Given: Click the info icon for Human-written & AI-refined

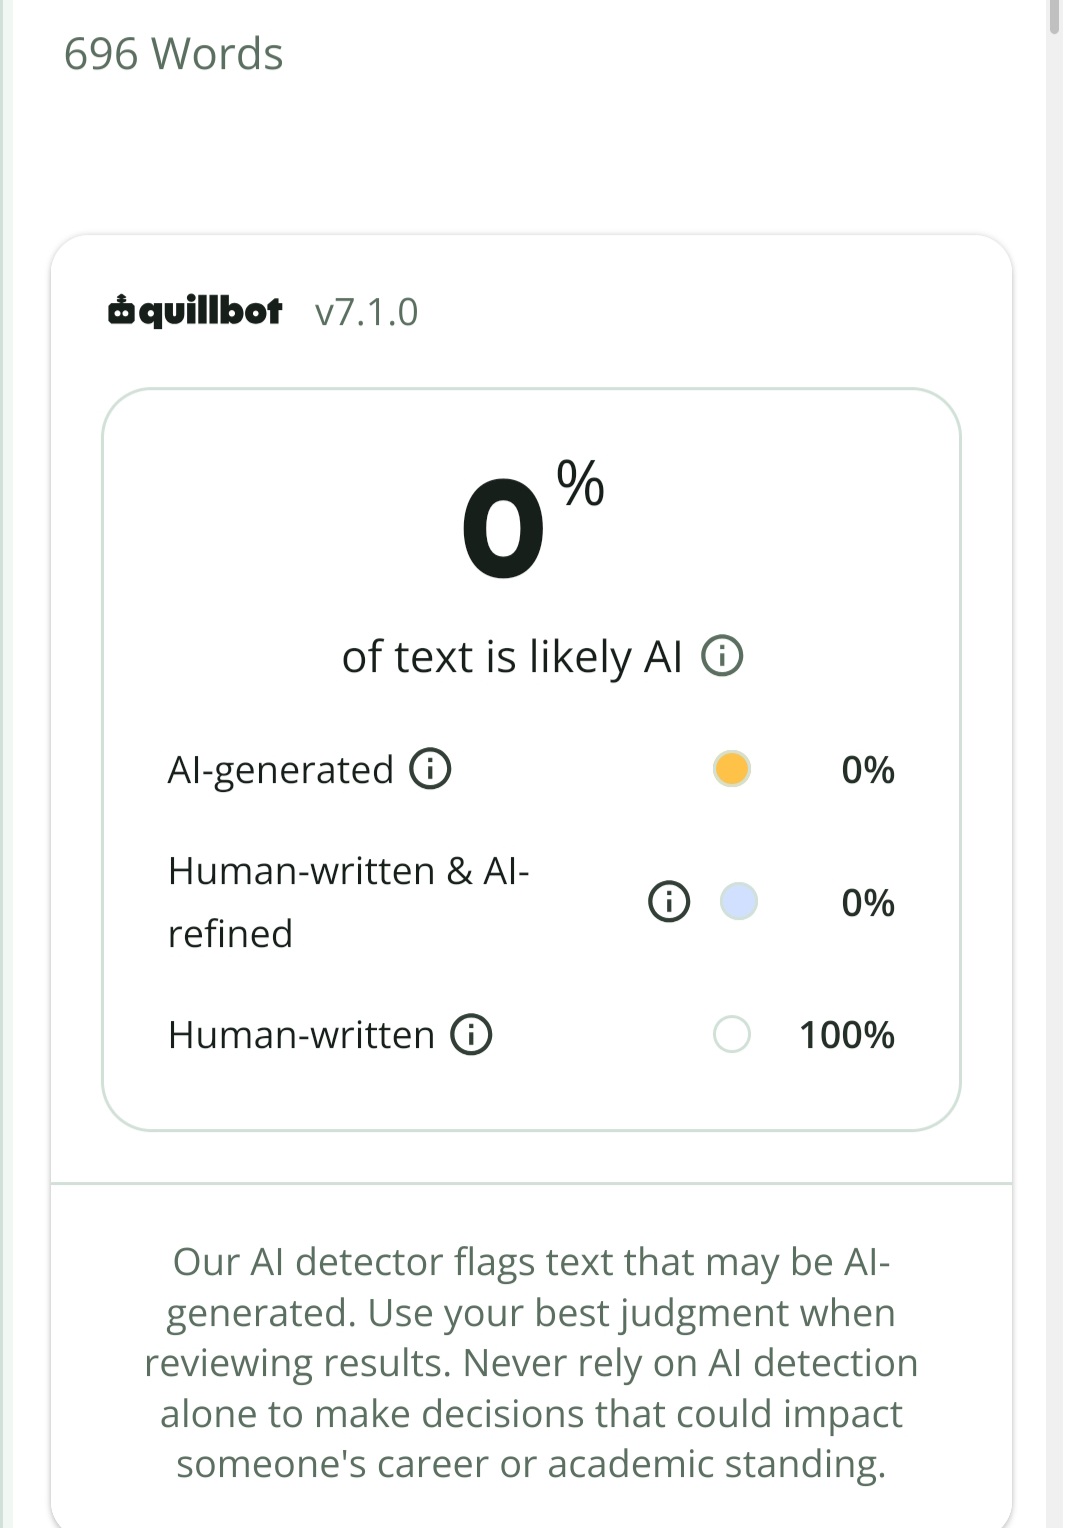Looking at the screenshot, I should coord(669,901).
